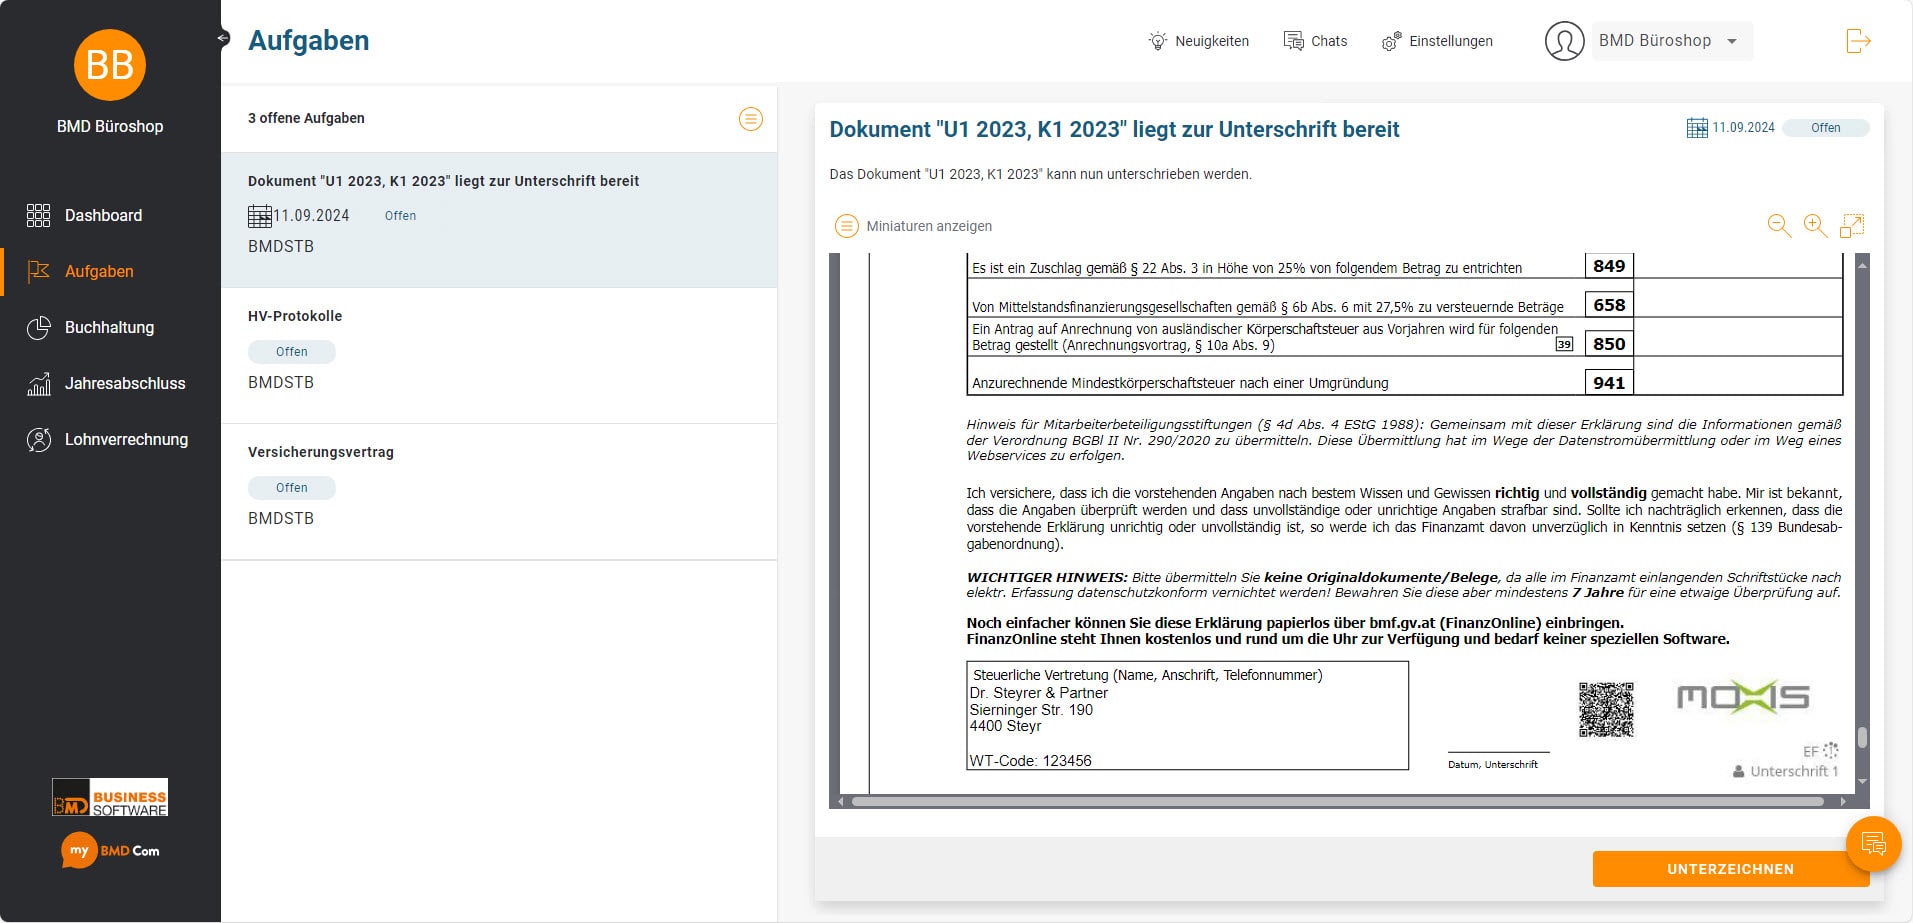
Task: Click the MOXIS logo in the document
Action: coord(1743,697)
